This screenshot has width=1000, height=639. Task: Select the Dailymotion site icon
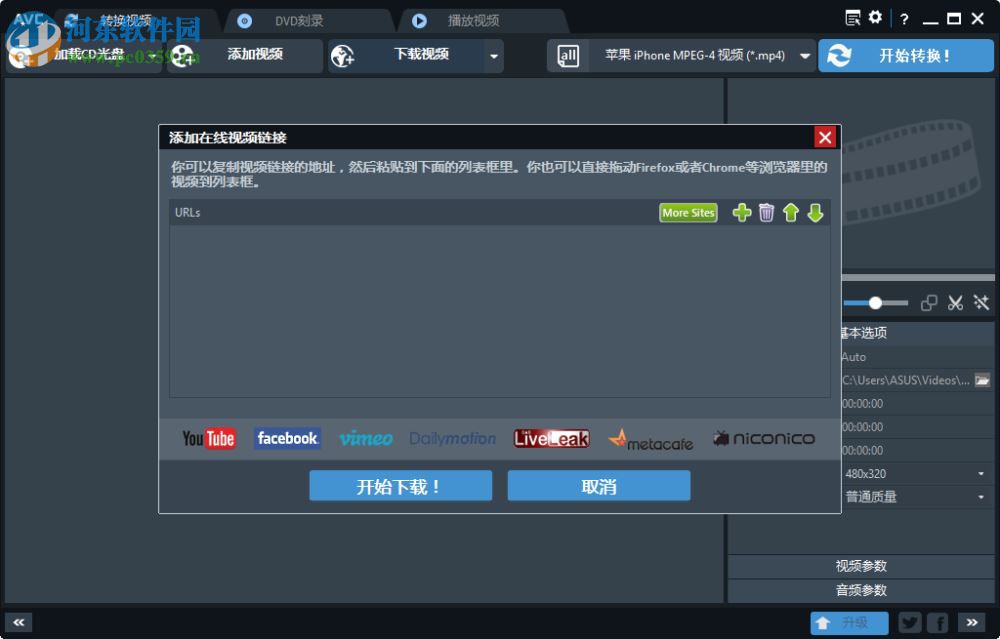pyautogui.click(x=452, y=437)
